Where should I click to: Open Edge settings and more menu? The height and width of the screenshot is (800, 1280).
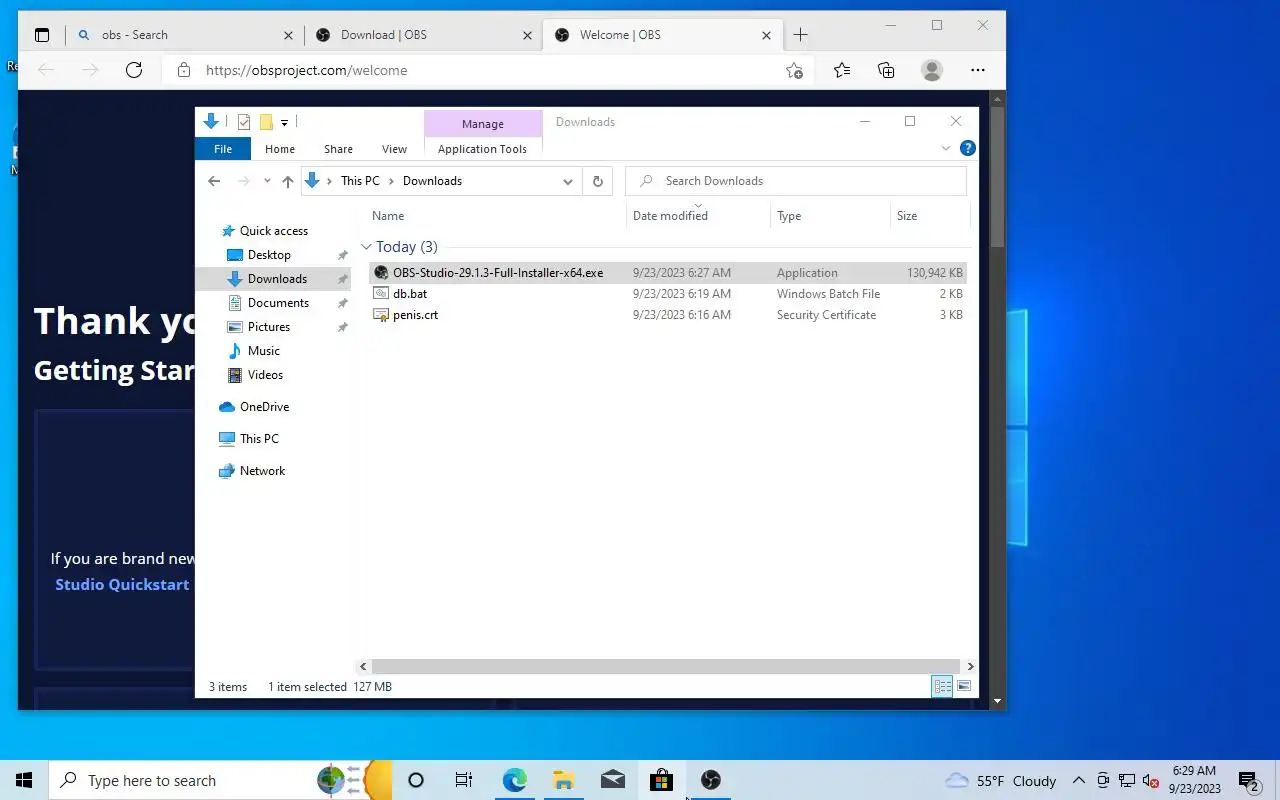(978, 70)
